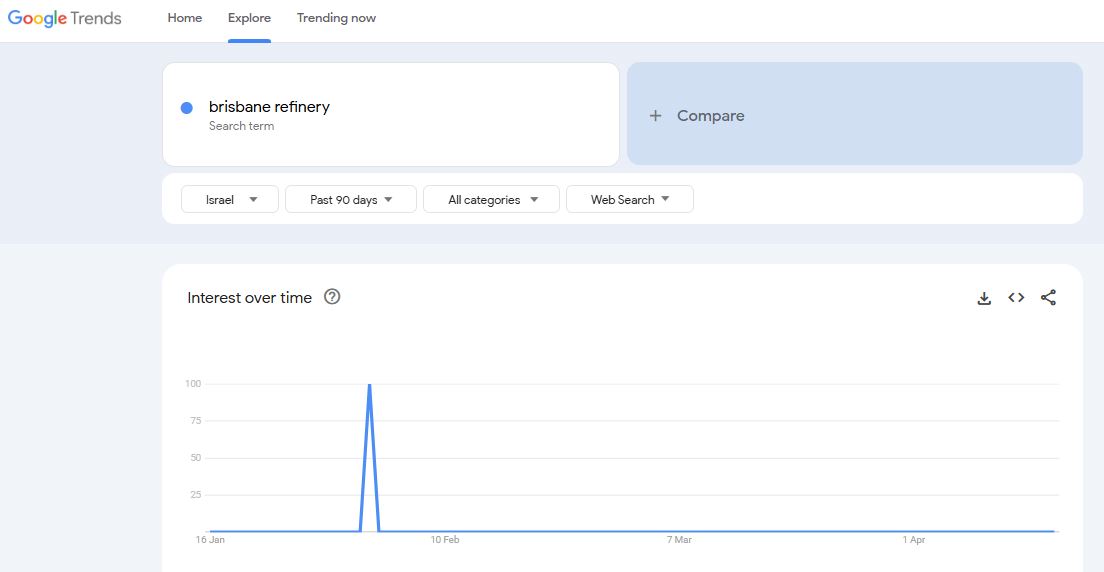This screenshot has width=1104, height=572.
Task: Open the Trending now tab
Action: (336, 18)
